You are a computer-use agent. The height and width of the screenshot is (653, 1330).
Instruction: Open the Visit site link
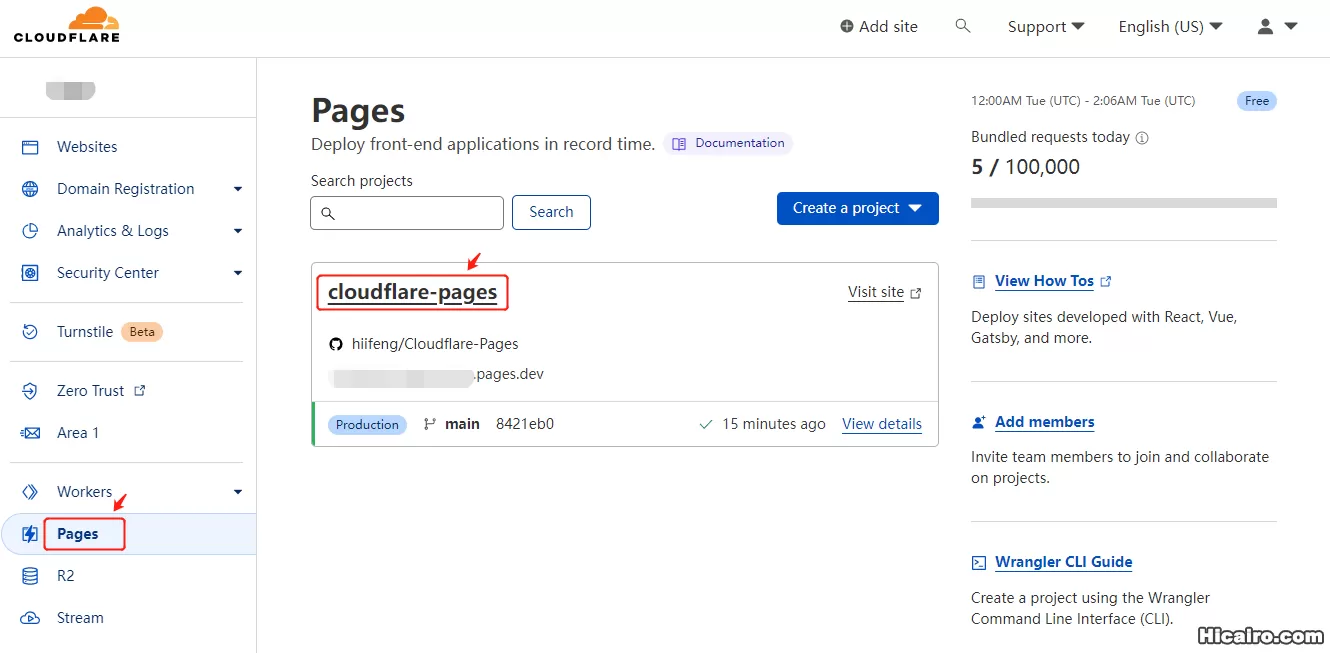pos(878,292)
